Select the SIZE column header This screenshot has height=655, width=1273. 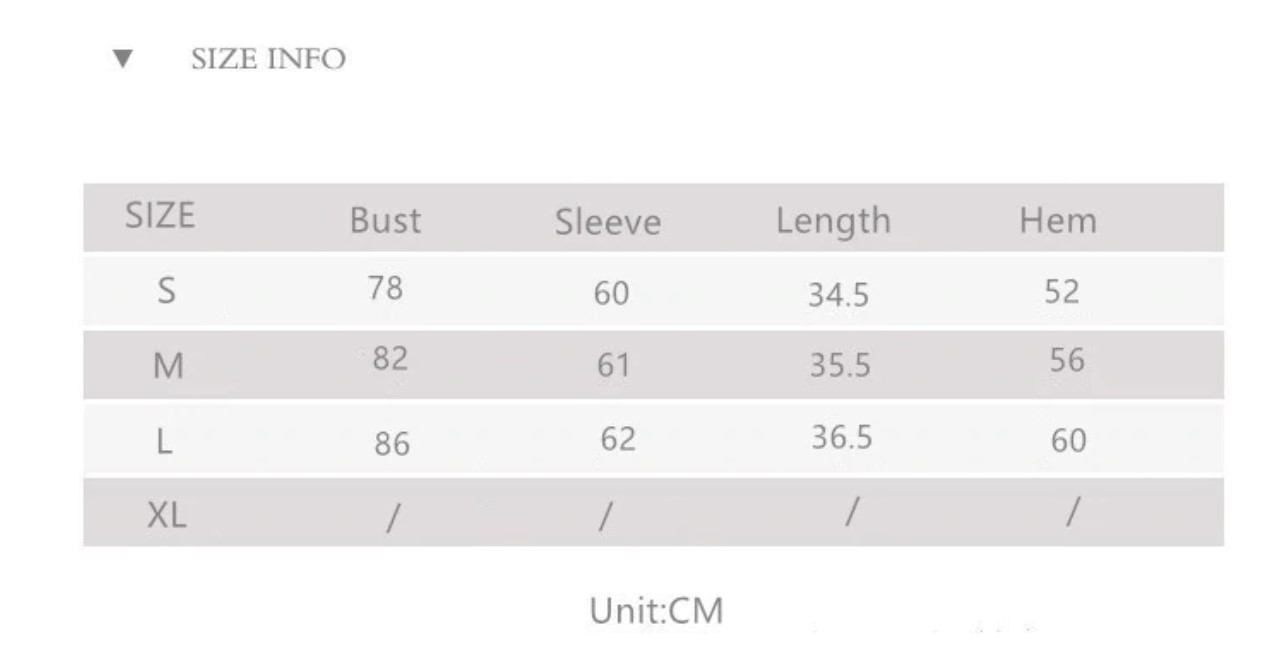tap(160, 216)
